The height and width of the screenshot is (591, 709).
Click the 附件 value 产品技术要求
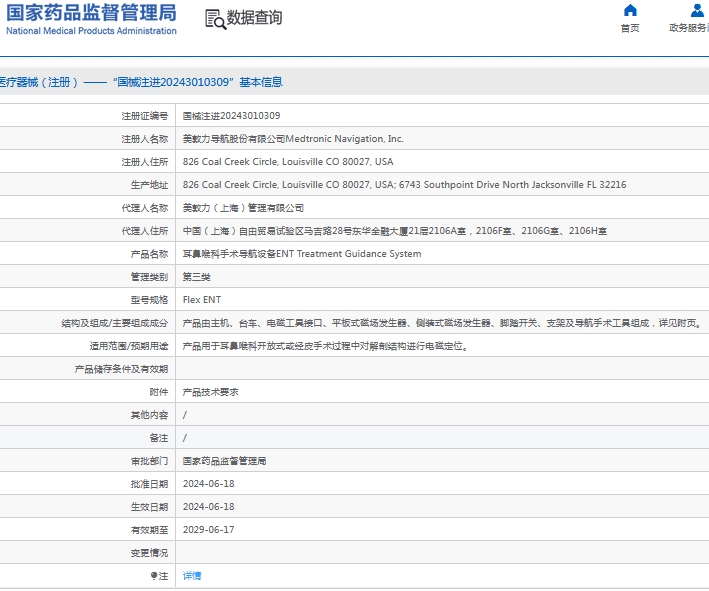210,392
